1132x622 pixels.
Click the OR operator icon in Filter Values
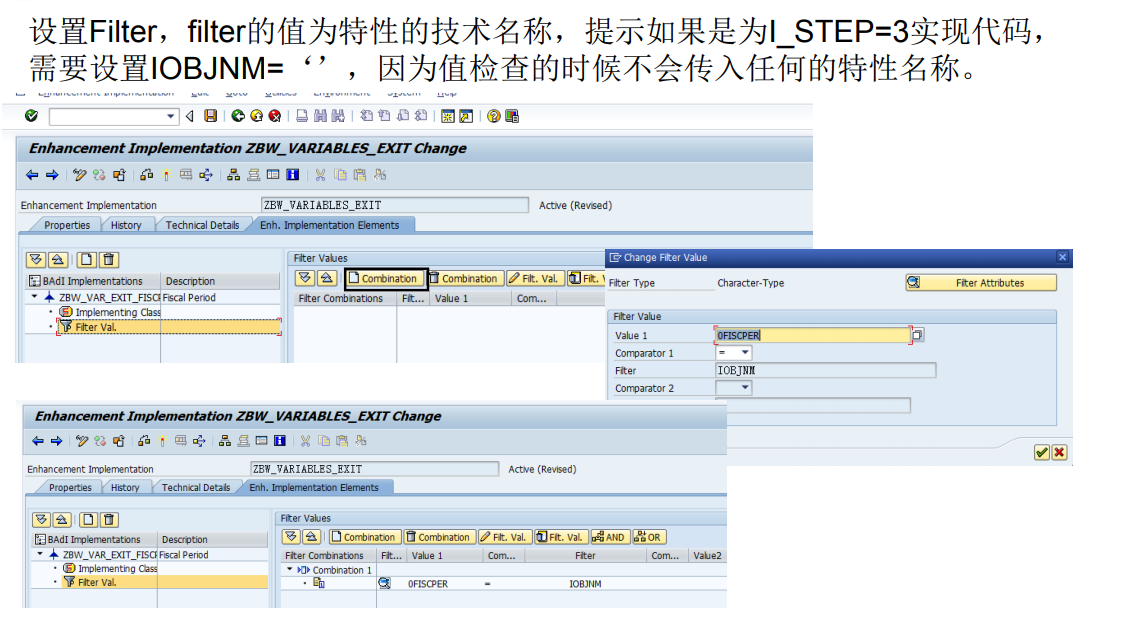pos(647,536)
